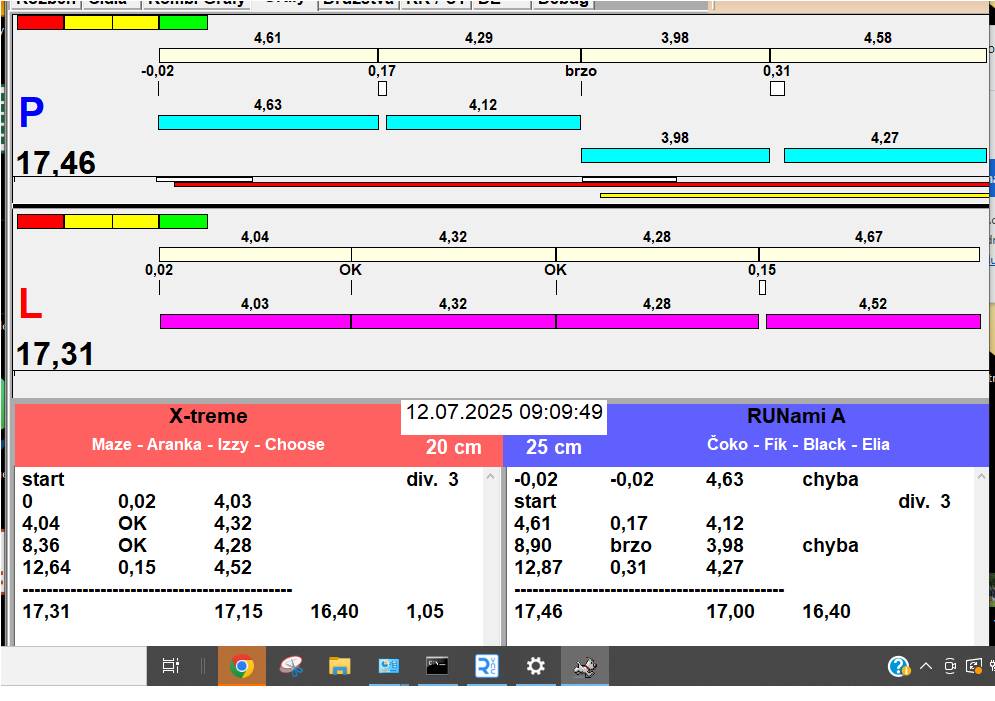Viewport: 995px width, 701px height.
Task: Click the 0,17 pass marker box in lane P
Action: coord(382,89)
